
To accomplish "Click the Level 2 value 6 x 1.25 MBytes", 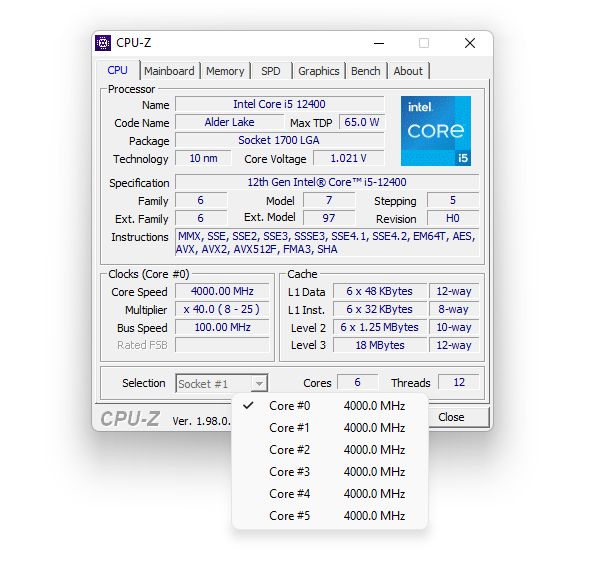I will pos(380,327).
